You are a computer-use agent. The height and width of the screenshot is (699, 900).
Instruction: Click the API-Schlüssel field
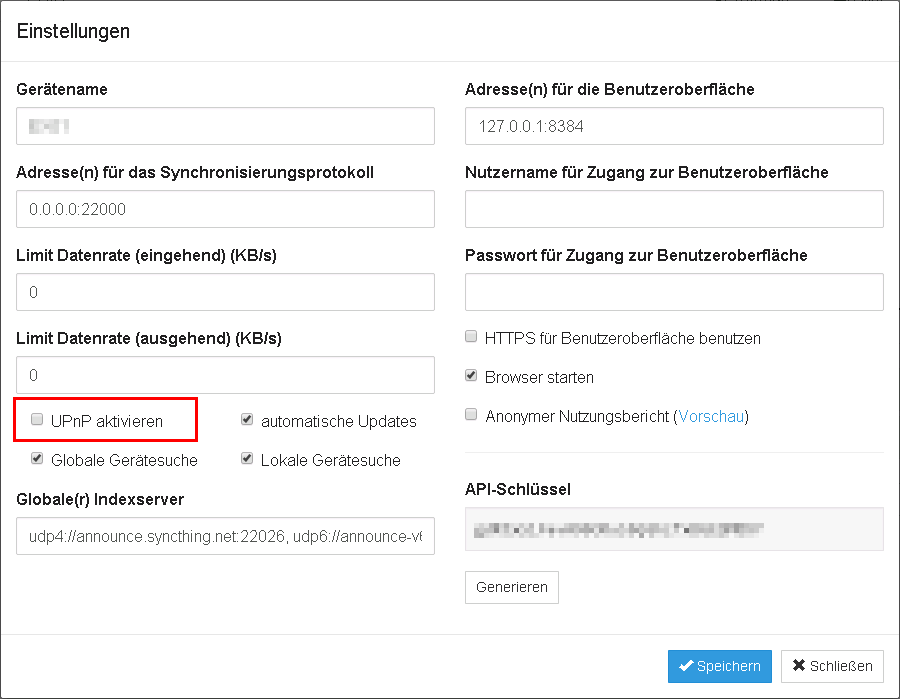coord(674,529)
